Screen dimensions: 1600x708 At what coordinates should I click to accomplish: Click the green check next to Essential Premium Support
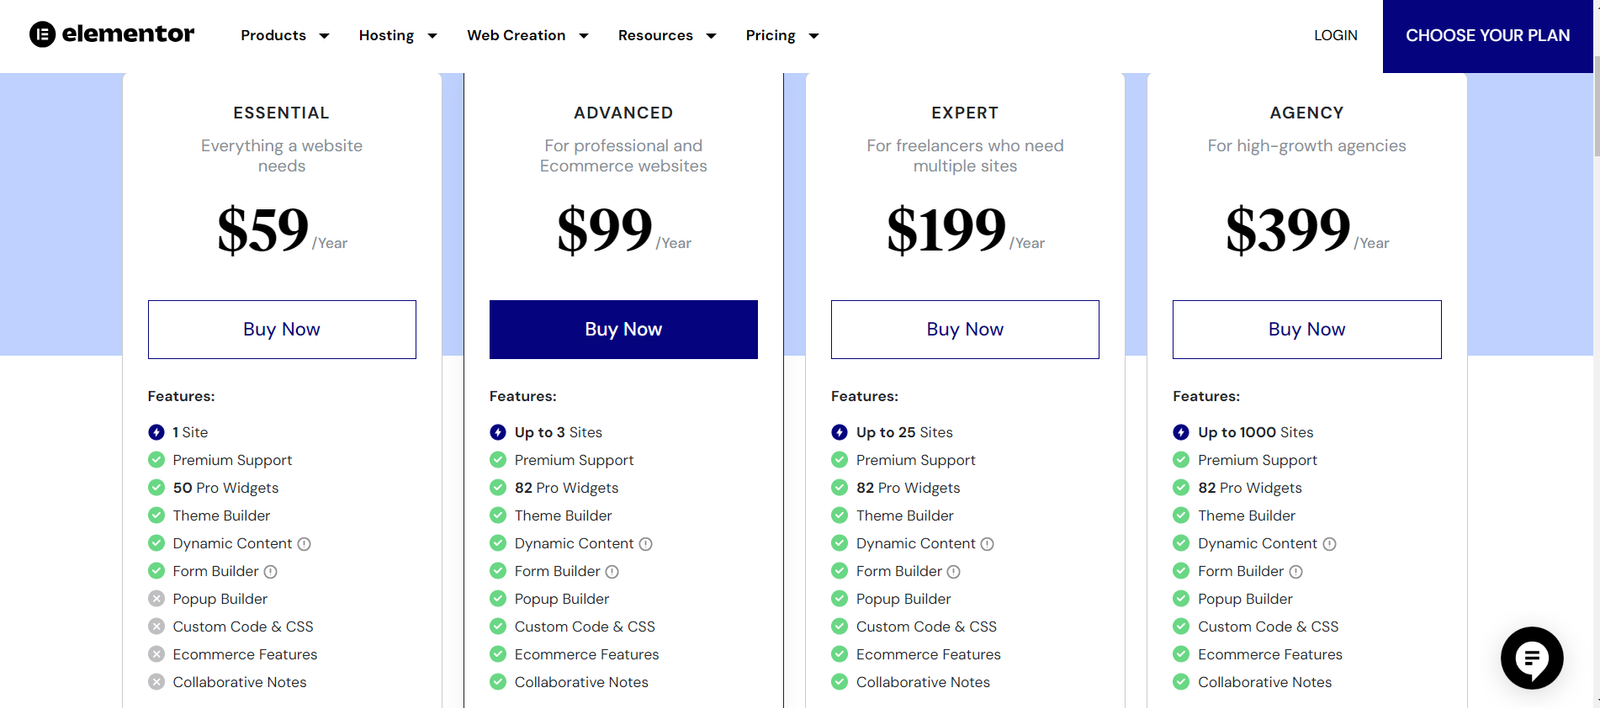pos(156,460)
